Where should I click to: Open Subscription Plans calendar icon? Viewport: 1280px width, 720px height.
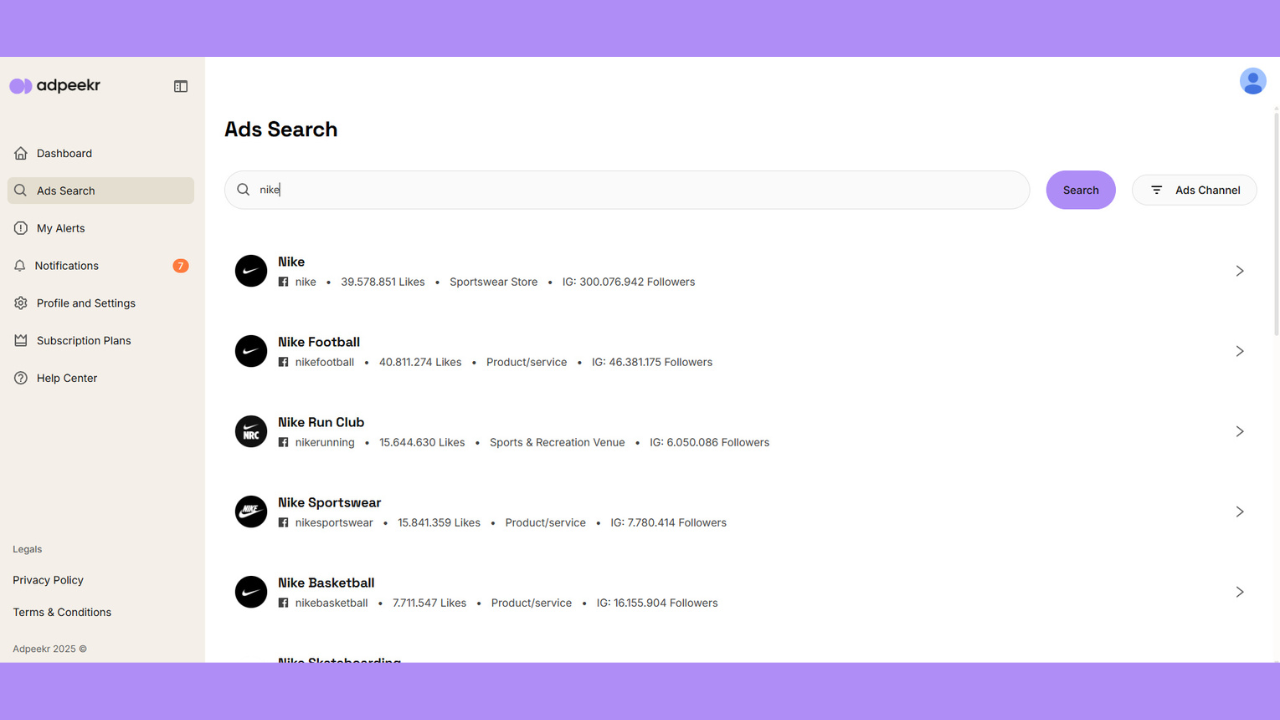[x=21, y=340]
